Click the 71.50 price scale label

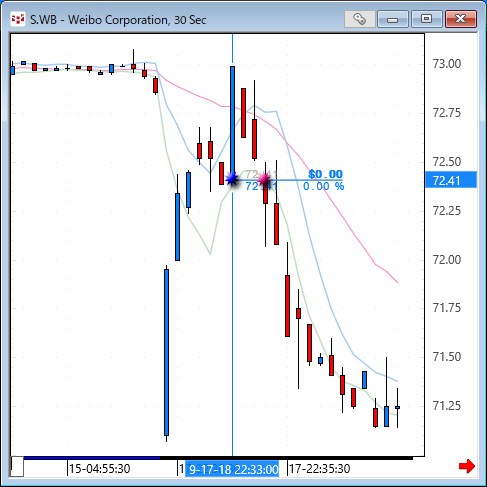[x=447, y=357]
